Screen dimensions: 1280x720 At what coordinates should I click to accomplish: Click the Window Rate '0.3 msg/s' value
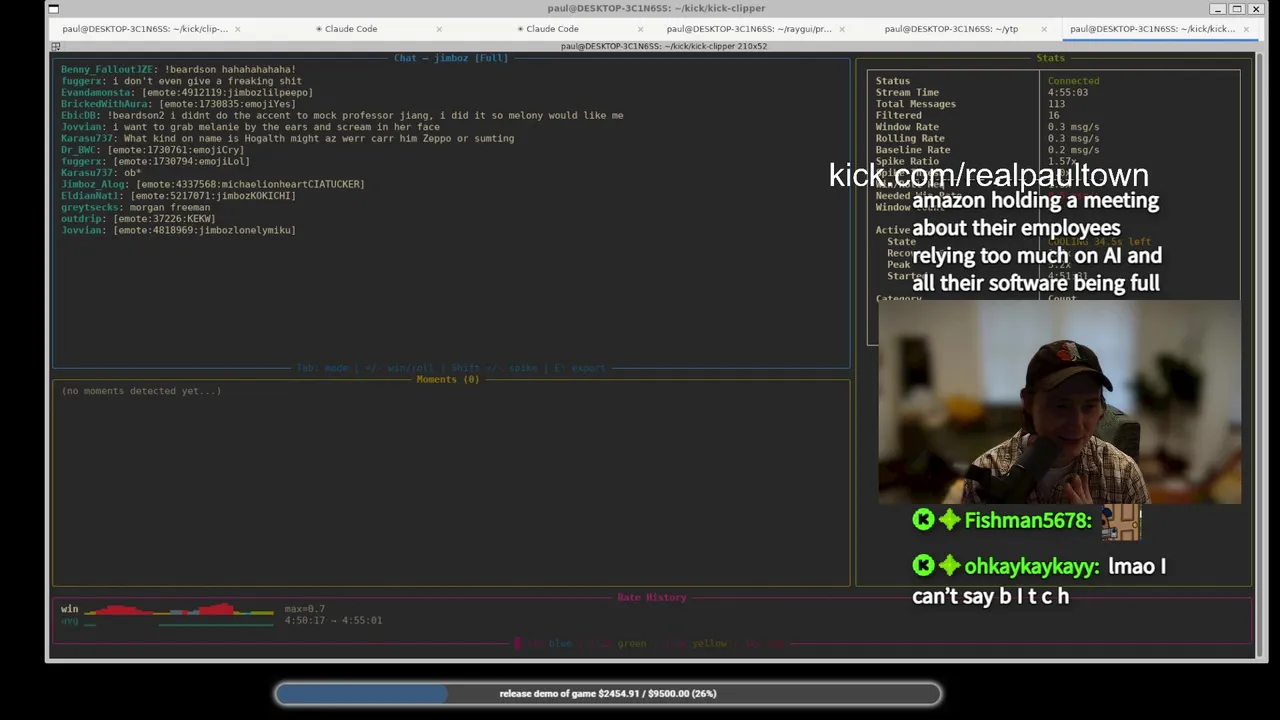point(1073,127)
